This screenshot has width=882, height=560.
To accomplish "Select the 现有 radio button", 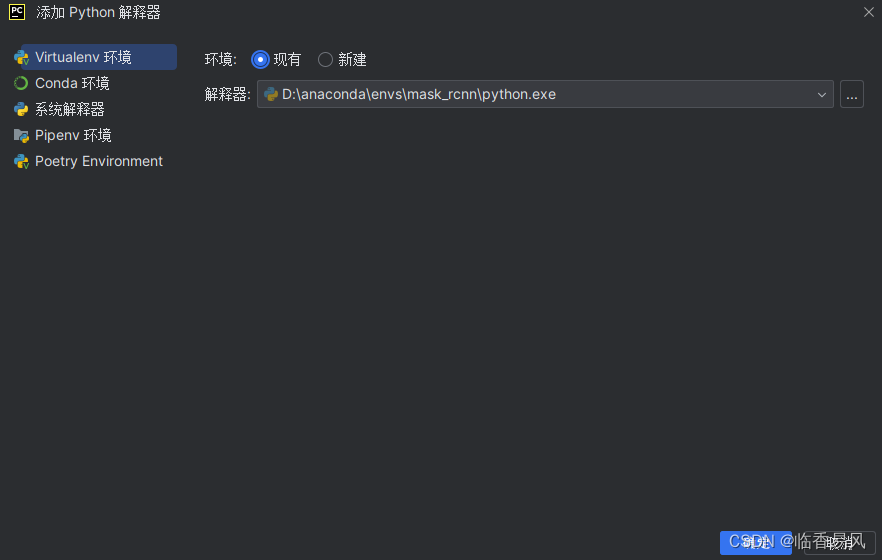I will coord(260,60).
